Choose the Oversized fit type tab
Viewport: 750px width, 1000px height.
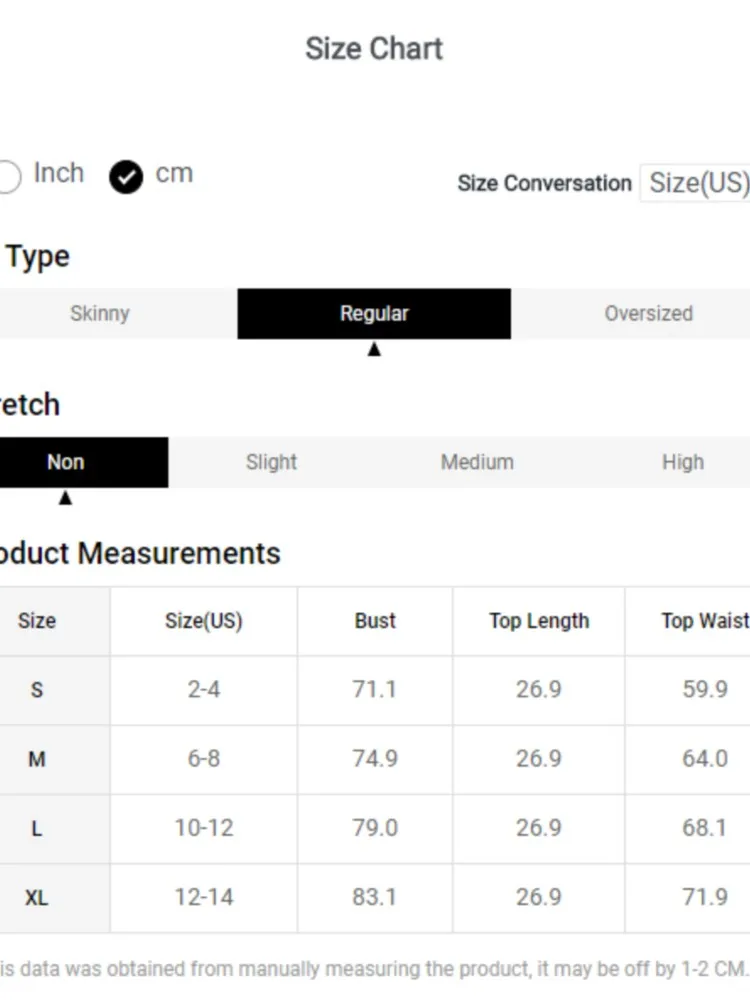click(x=648, y=314)
